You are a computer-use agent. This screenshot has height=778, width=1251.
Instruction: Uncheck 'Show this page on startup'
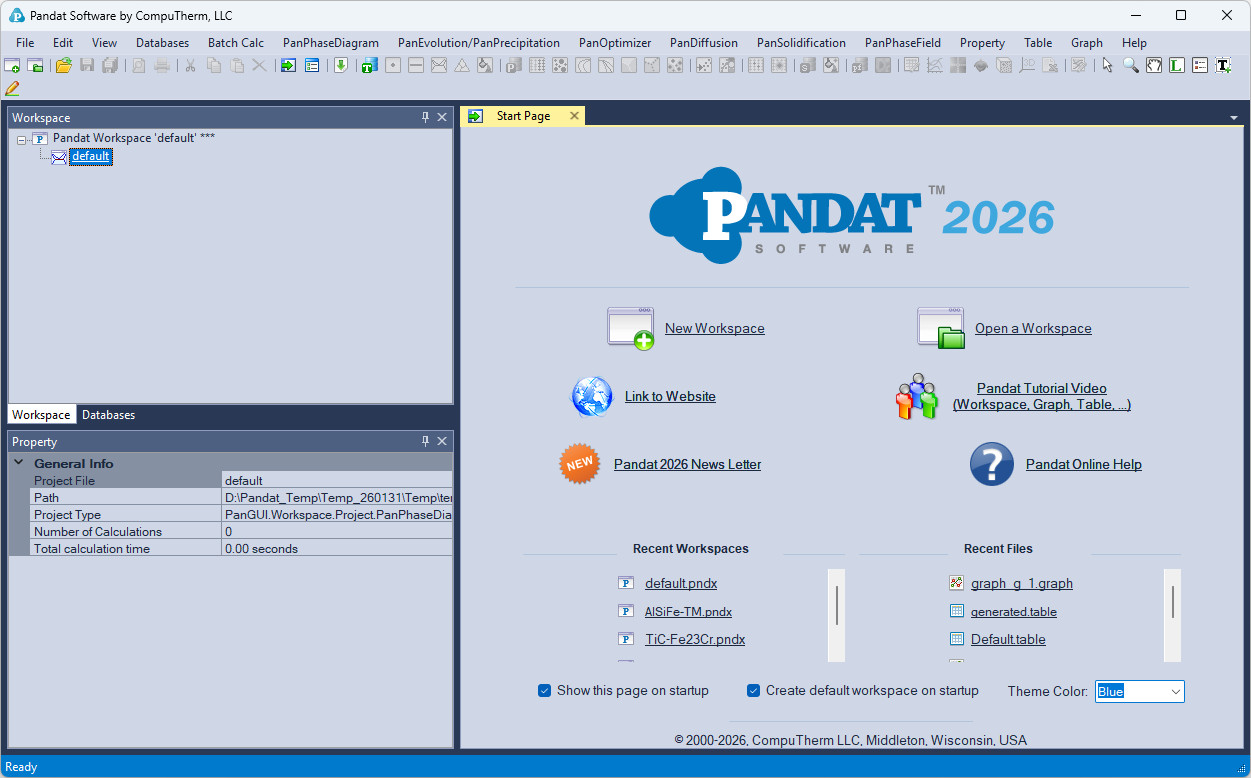tap(545, 691)
